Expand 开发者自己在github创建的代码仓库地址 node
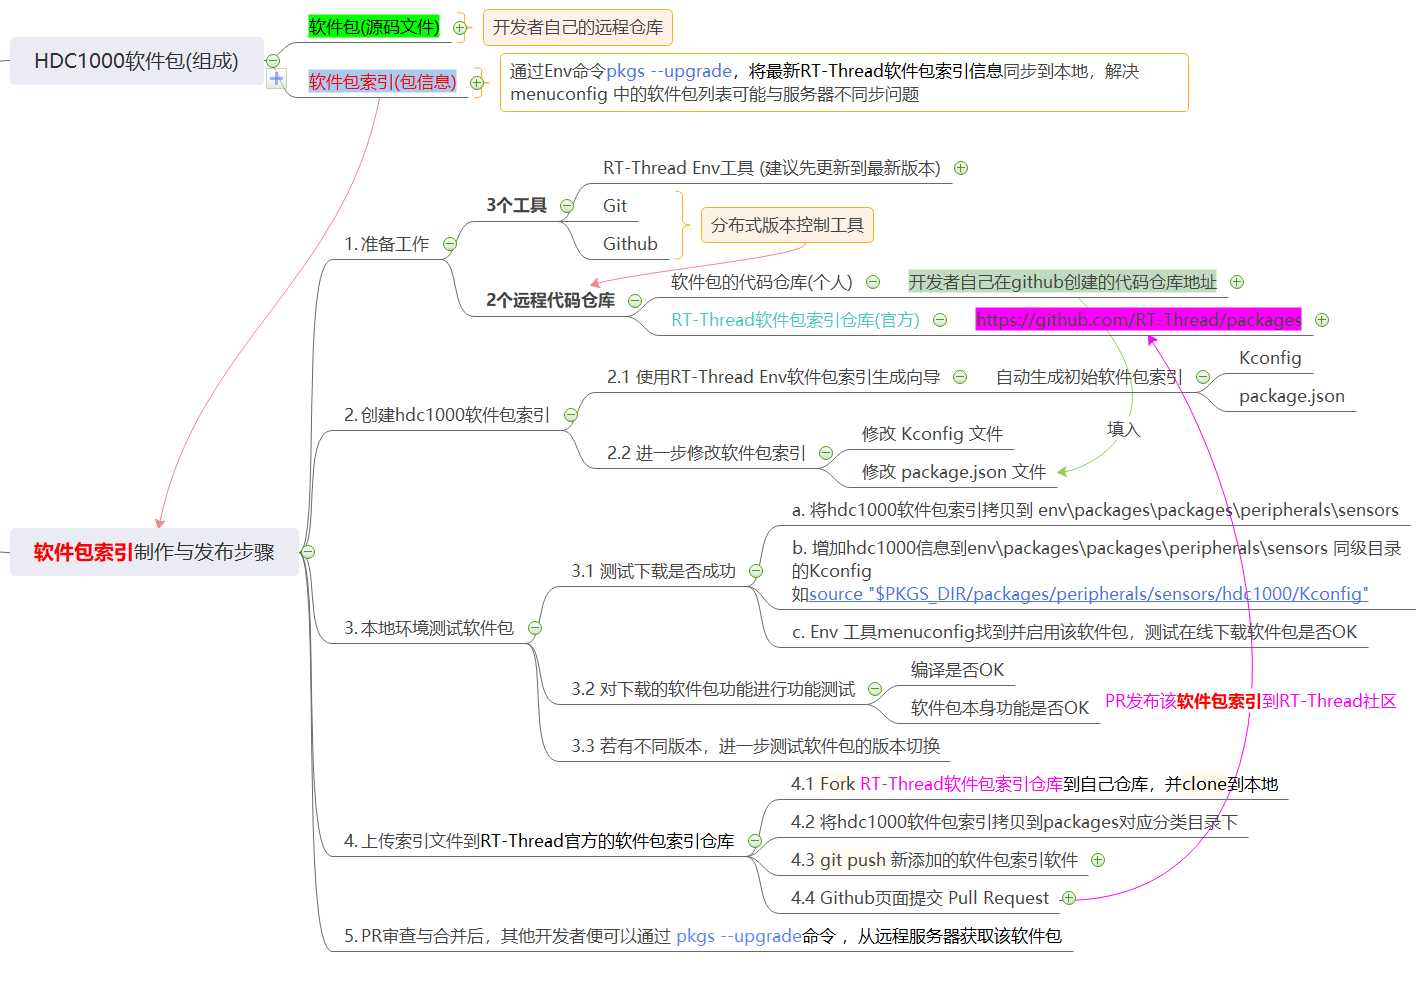 click(1237, 282)
